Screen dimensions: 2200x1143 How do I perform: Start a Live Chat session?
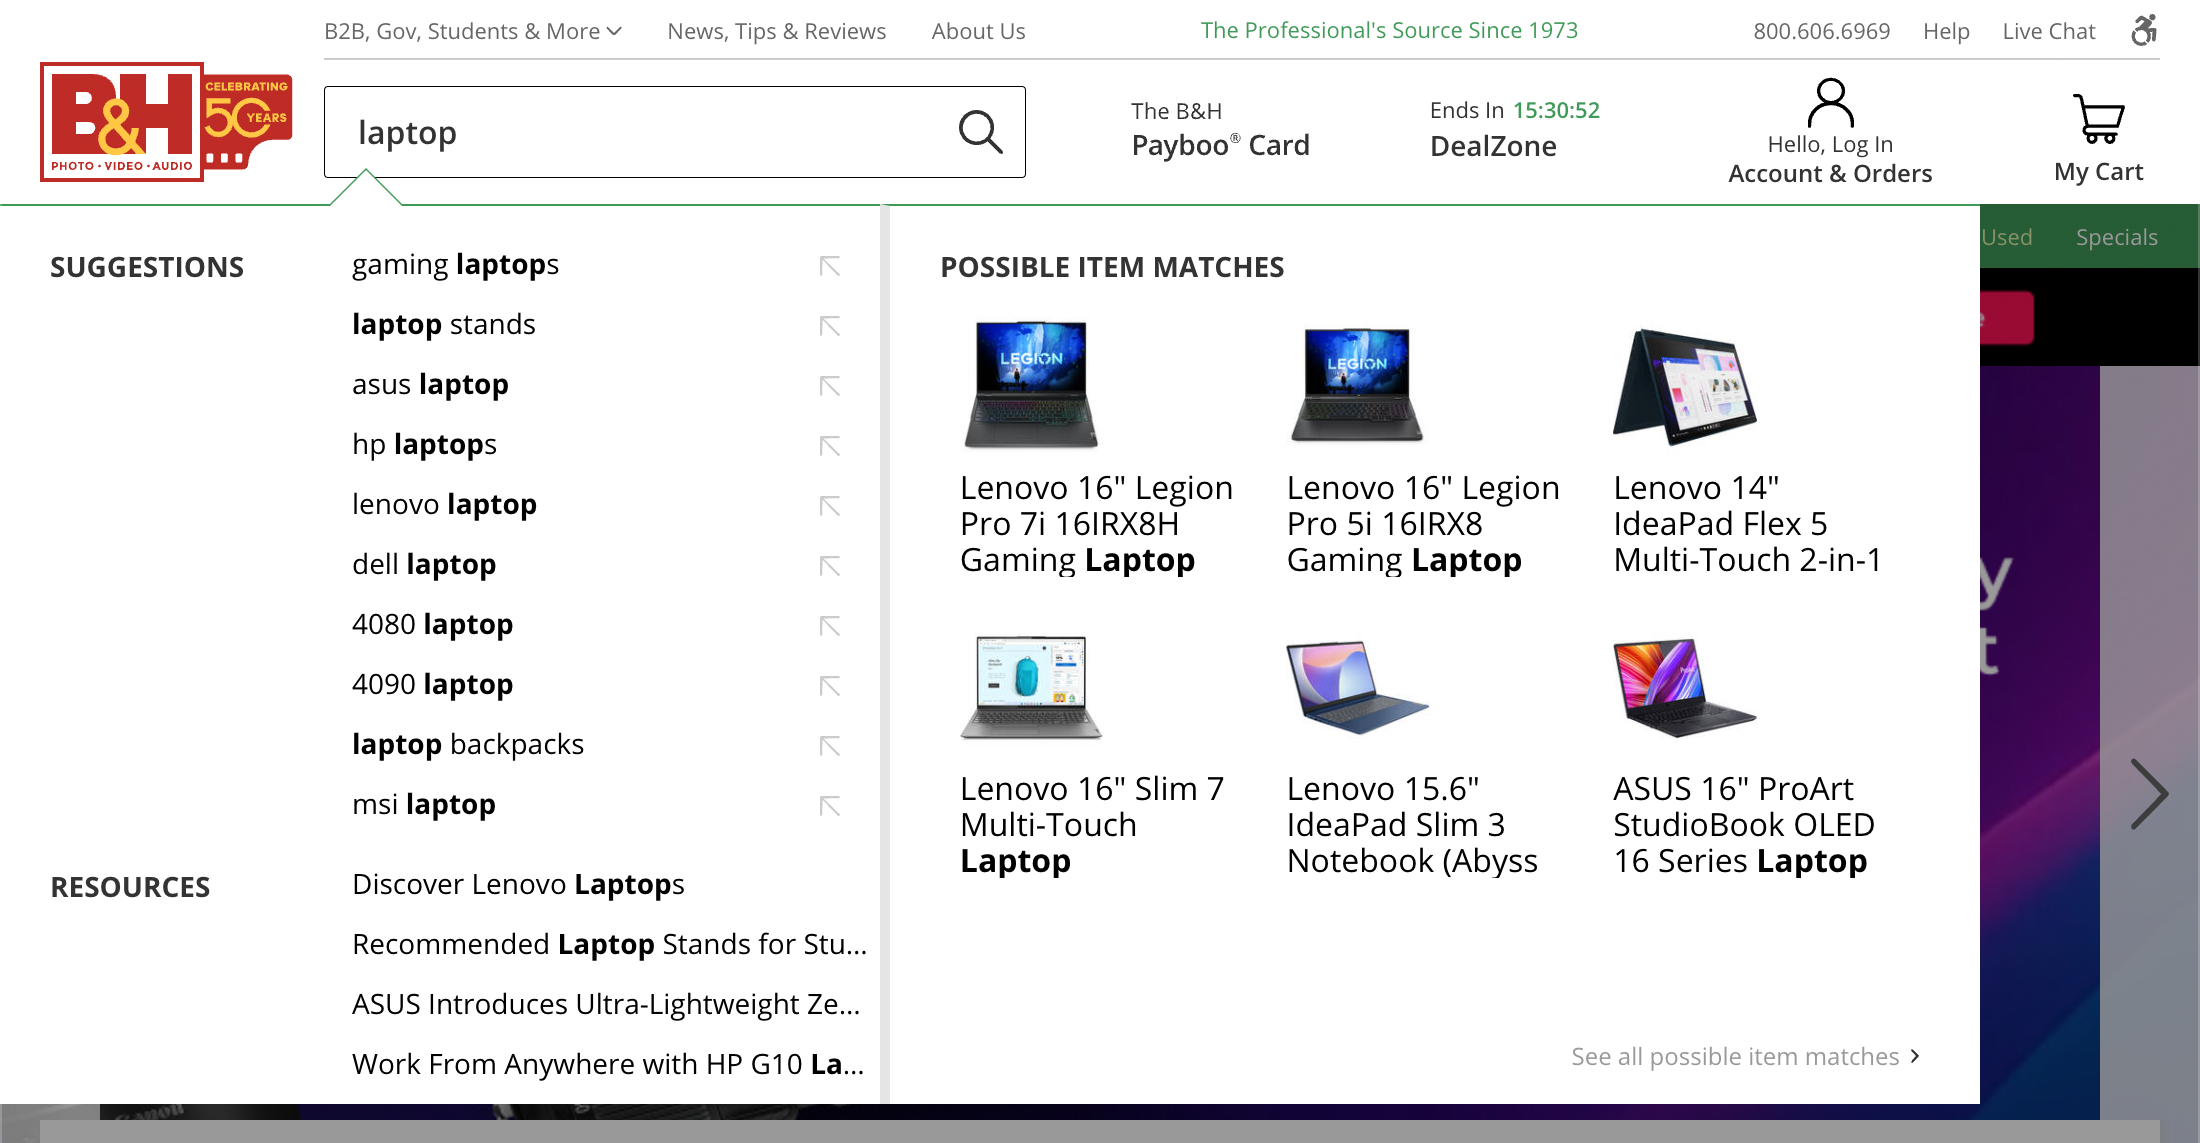click(2048, 31)
